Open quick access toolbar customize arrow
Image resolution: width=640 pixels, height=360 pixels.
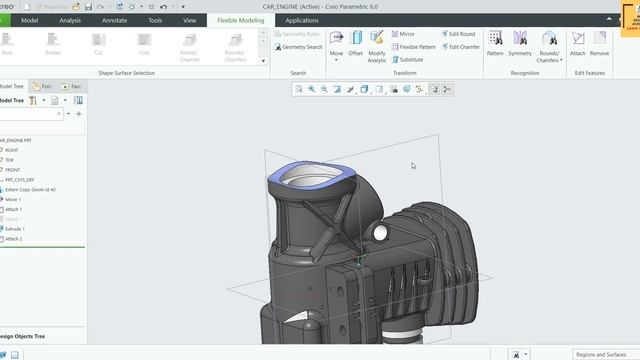(183, 7)
